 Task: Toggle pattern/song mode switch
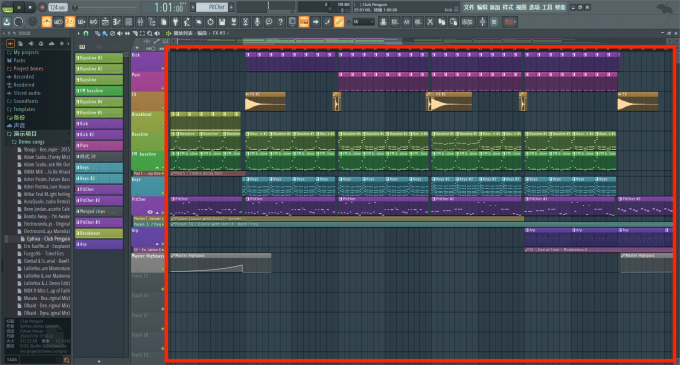[x=7, y=7]
